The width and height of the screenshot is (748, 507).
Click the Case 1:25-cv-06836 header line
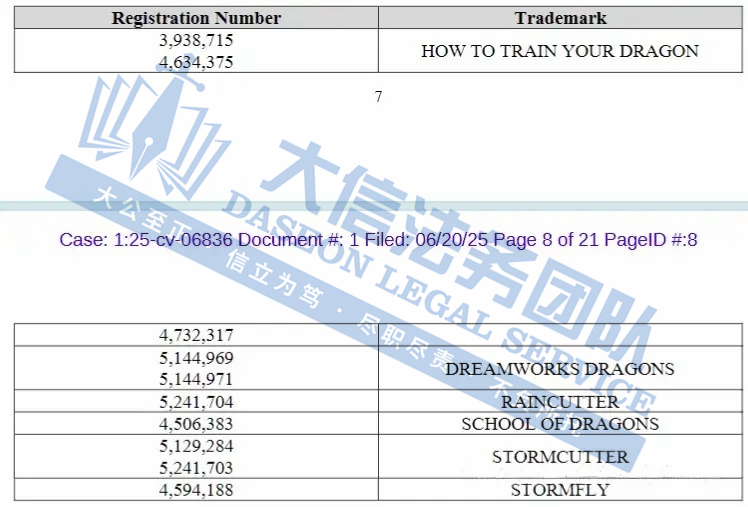pyautogui.click(x=378, y=240)
